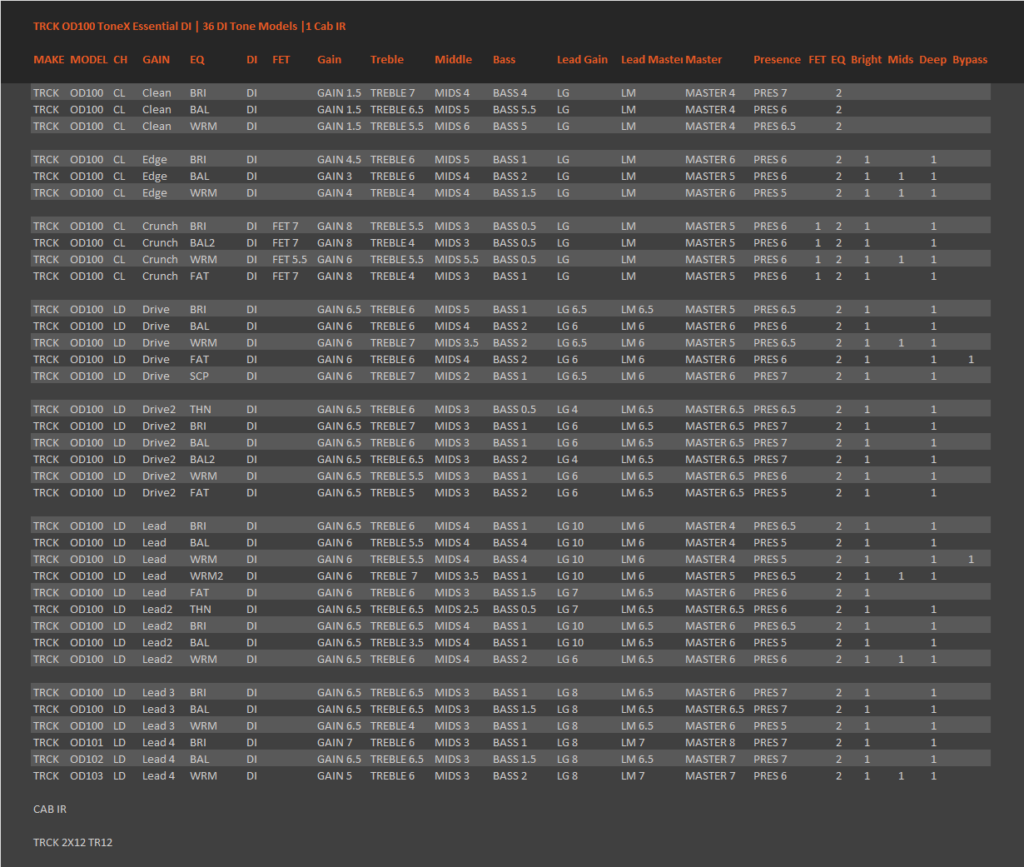Image resolution: width=1024 pixels, height=867 pixels.
Task: Select 'LG 4' in the Drive2 BAL2 row
Action: coord(567,460)
